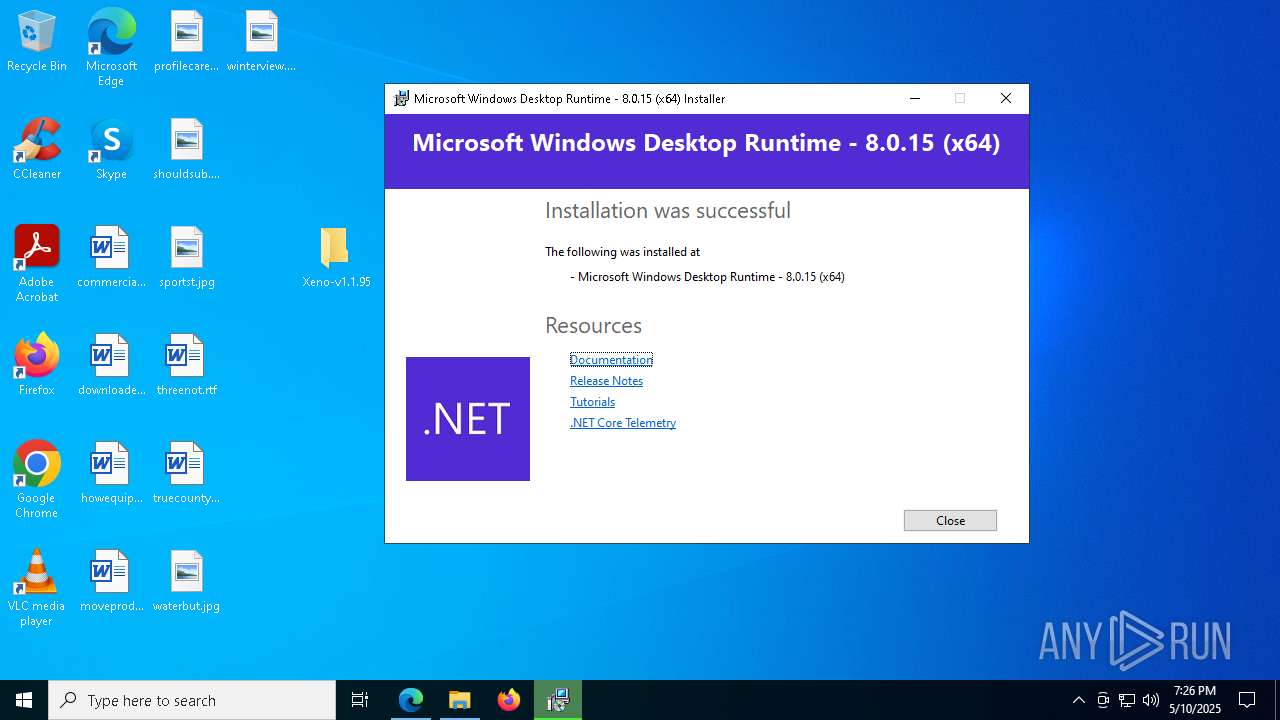Select the shouldsub image file icon
1280x720 pixels.
click(x=186, y=150)
